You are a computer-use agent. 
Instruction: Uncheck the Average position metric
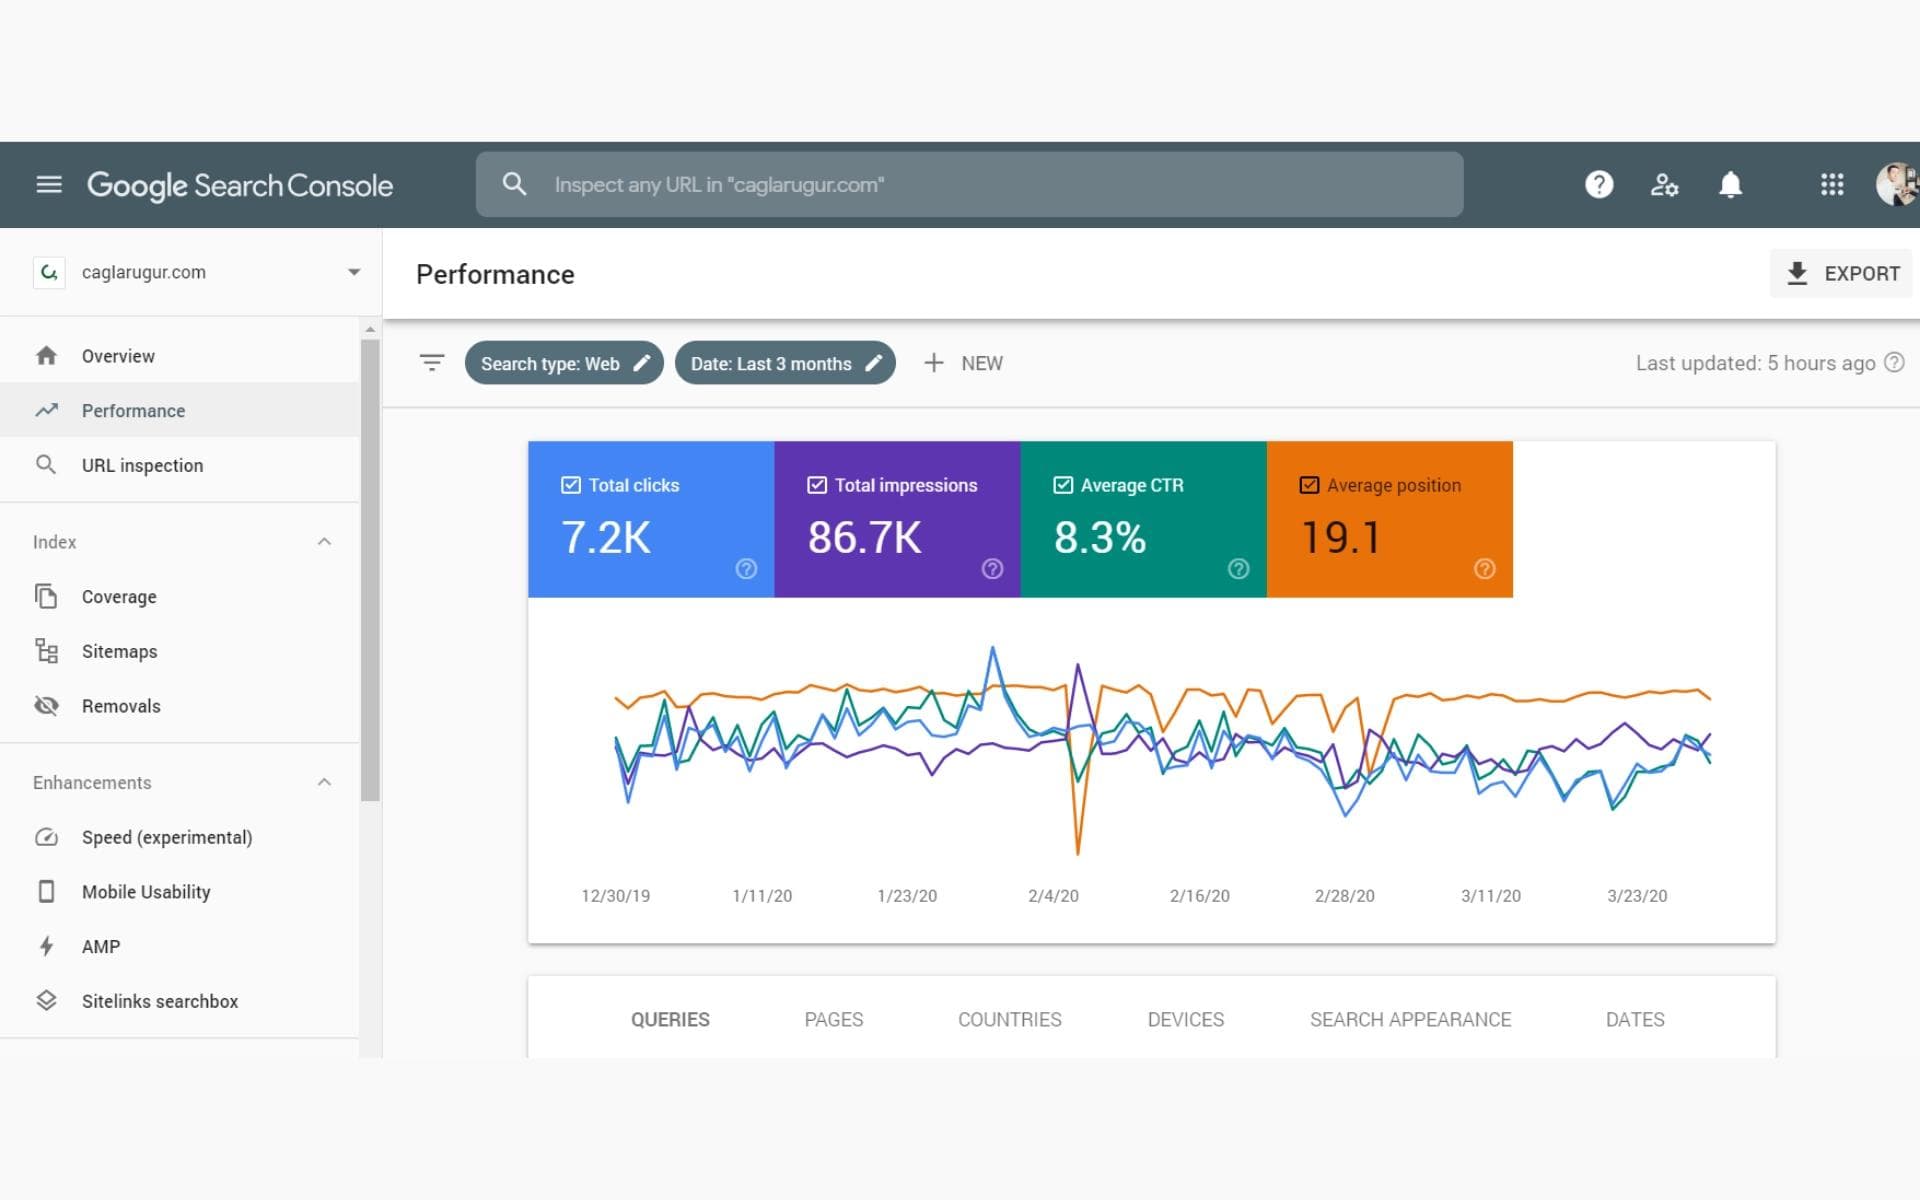(x=1308, y=484)
